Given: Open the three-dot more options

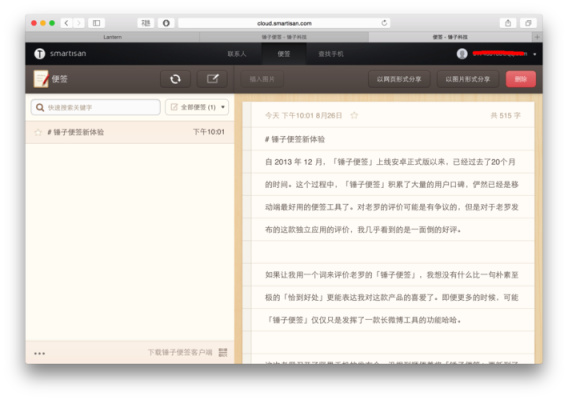Looking at the screenshot, I should pyautogui.click(x=39, y=353).
